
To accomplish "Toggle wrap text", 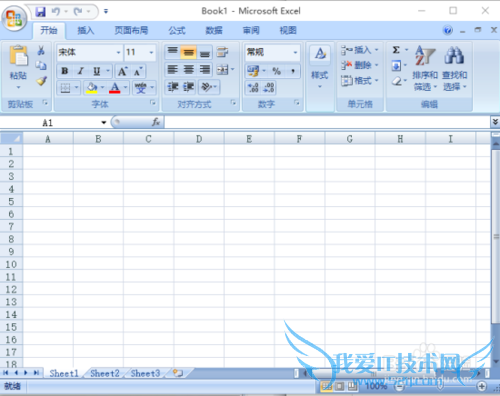I will click(222, 52).
